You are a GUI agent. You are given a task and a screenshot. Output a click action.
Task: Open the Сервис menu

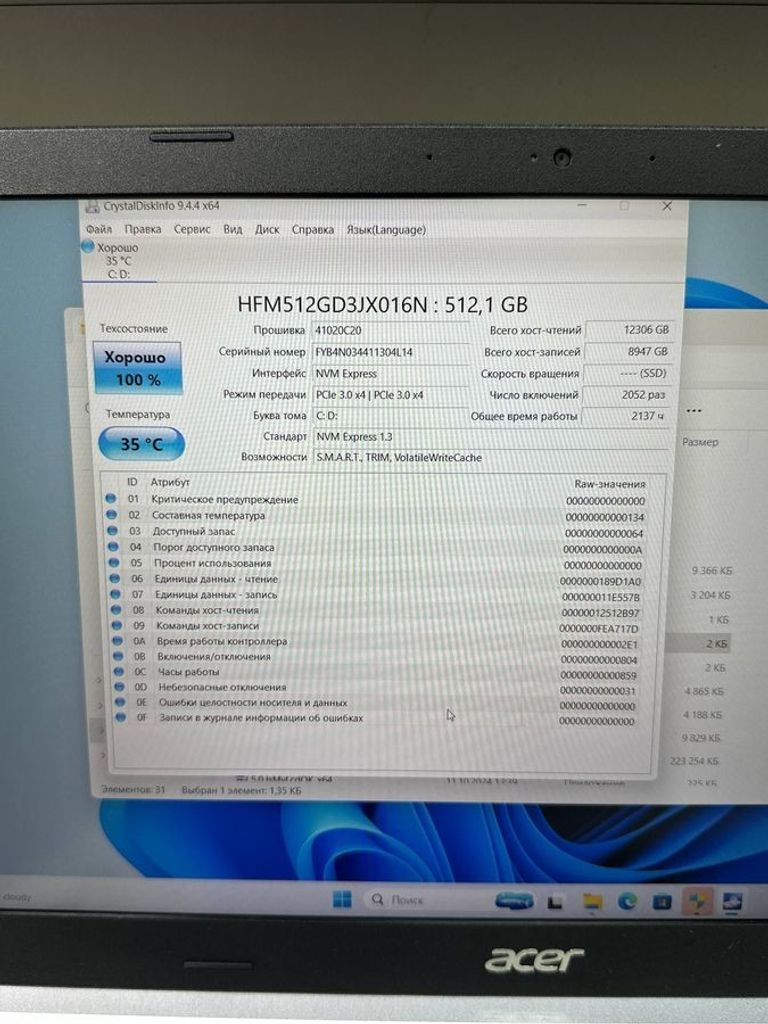pyautogui.click(x=192, y=229)
